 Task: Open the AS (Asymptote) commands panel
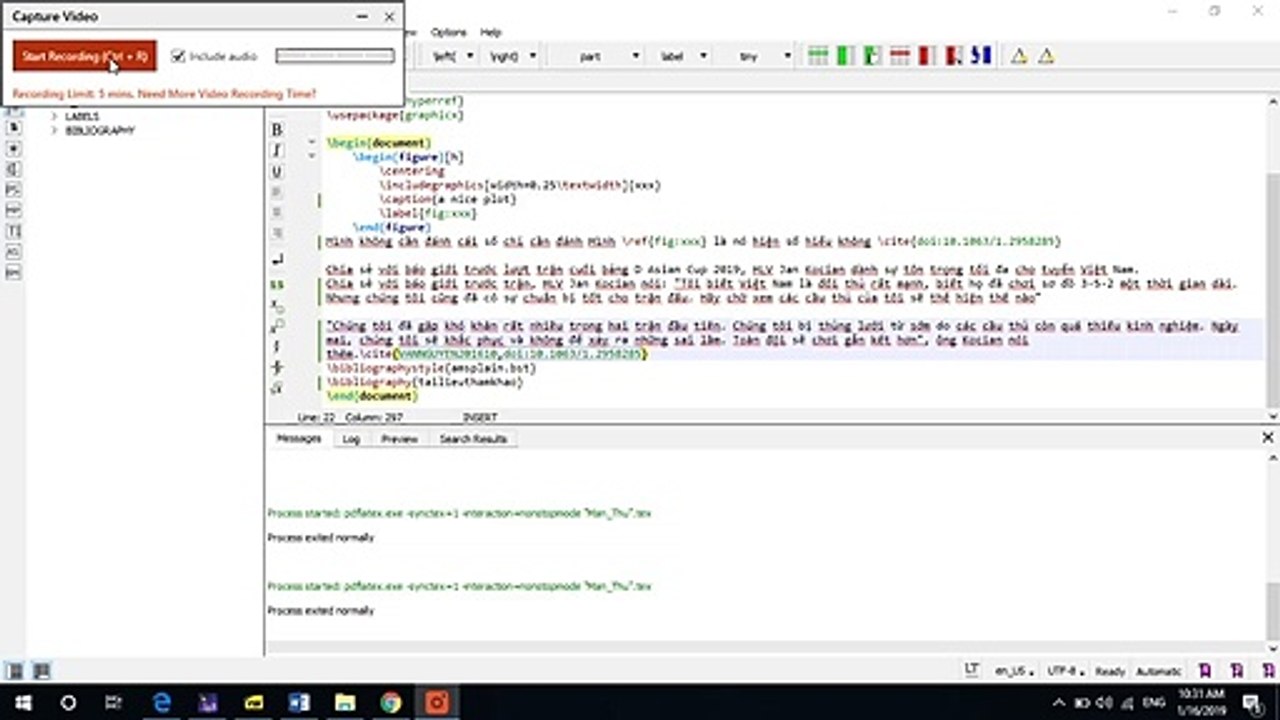click(13, 252)
